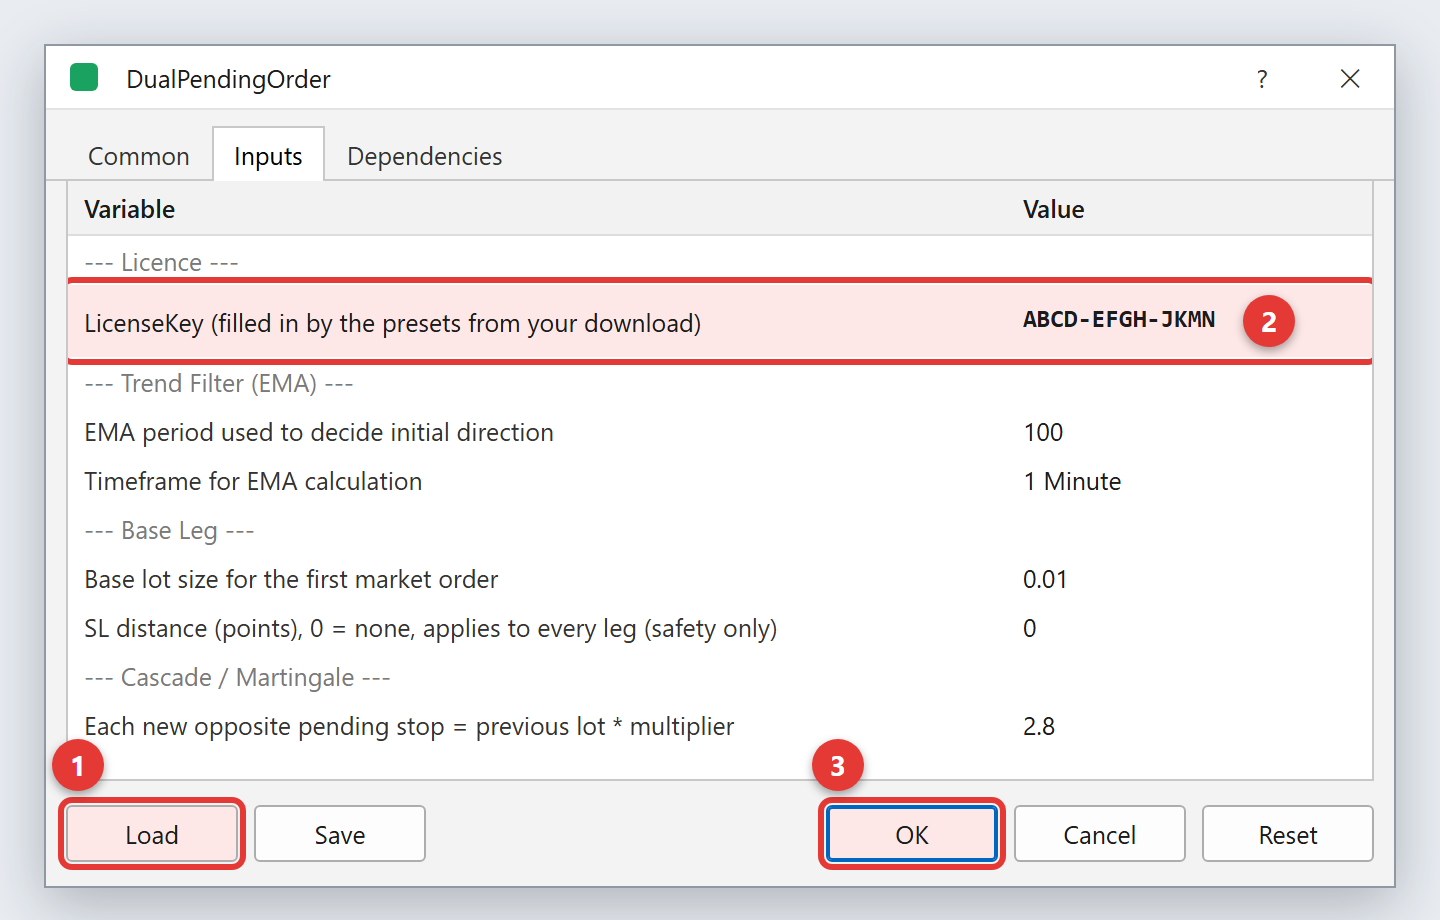Screen dimensions: 1440x920
Task: Open the help question mark button
Action: [x=1262, y=79]
